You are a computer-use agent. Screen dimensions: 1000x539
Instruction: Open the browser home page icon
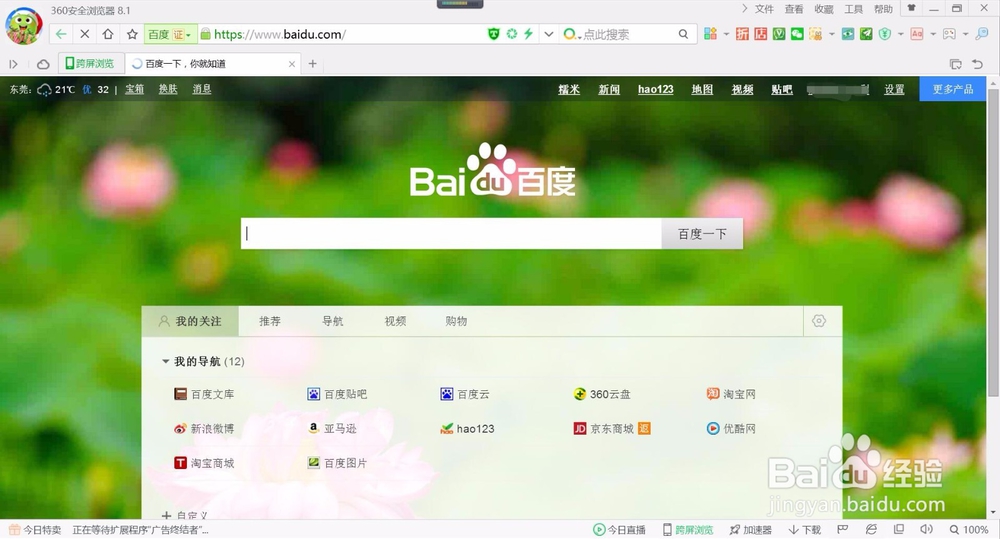pyautogui.click(x=108, y=34)
